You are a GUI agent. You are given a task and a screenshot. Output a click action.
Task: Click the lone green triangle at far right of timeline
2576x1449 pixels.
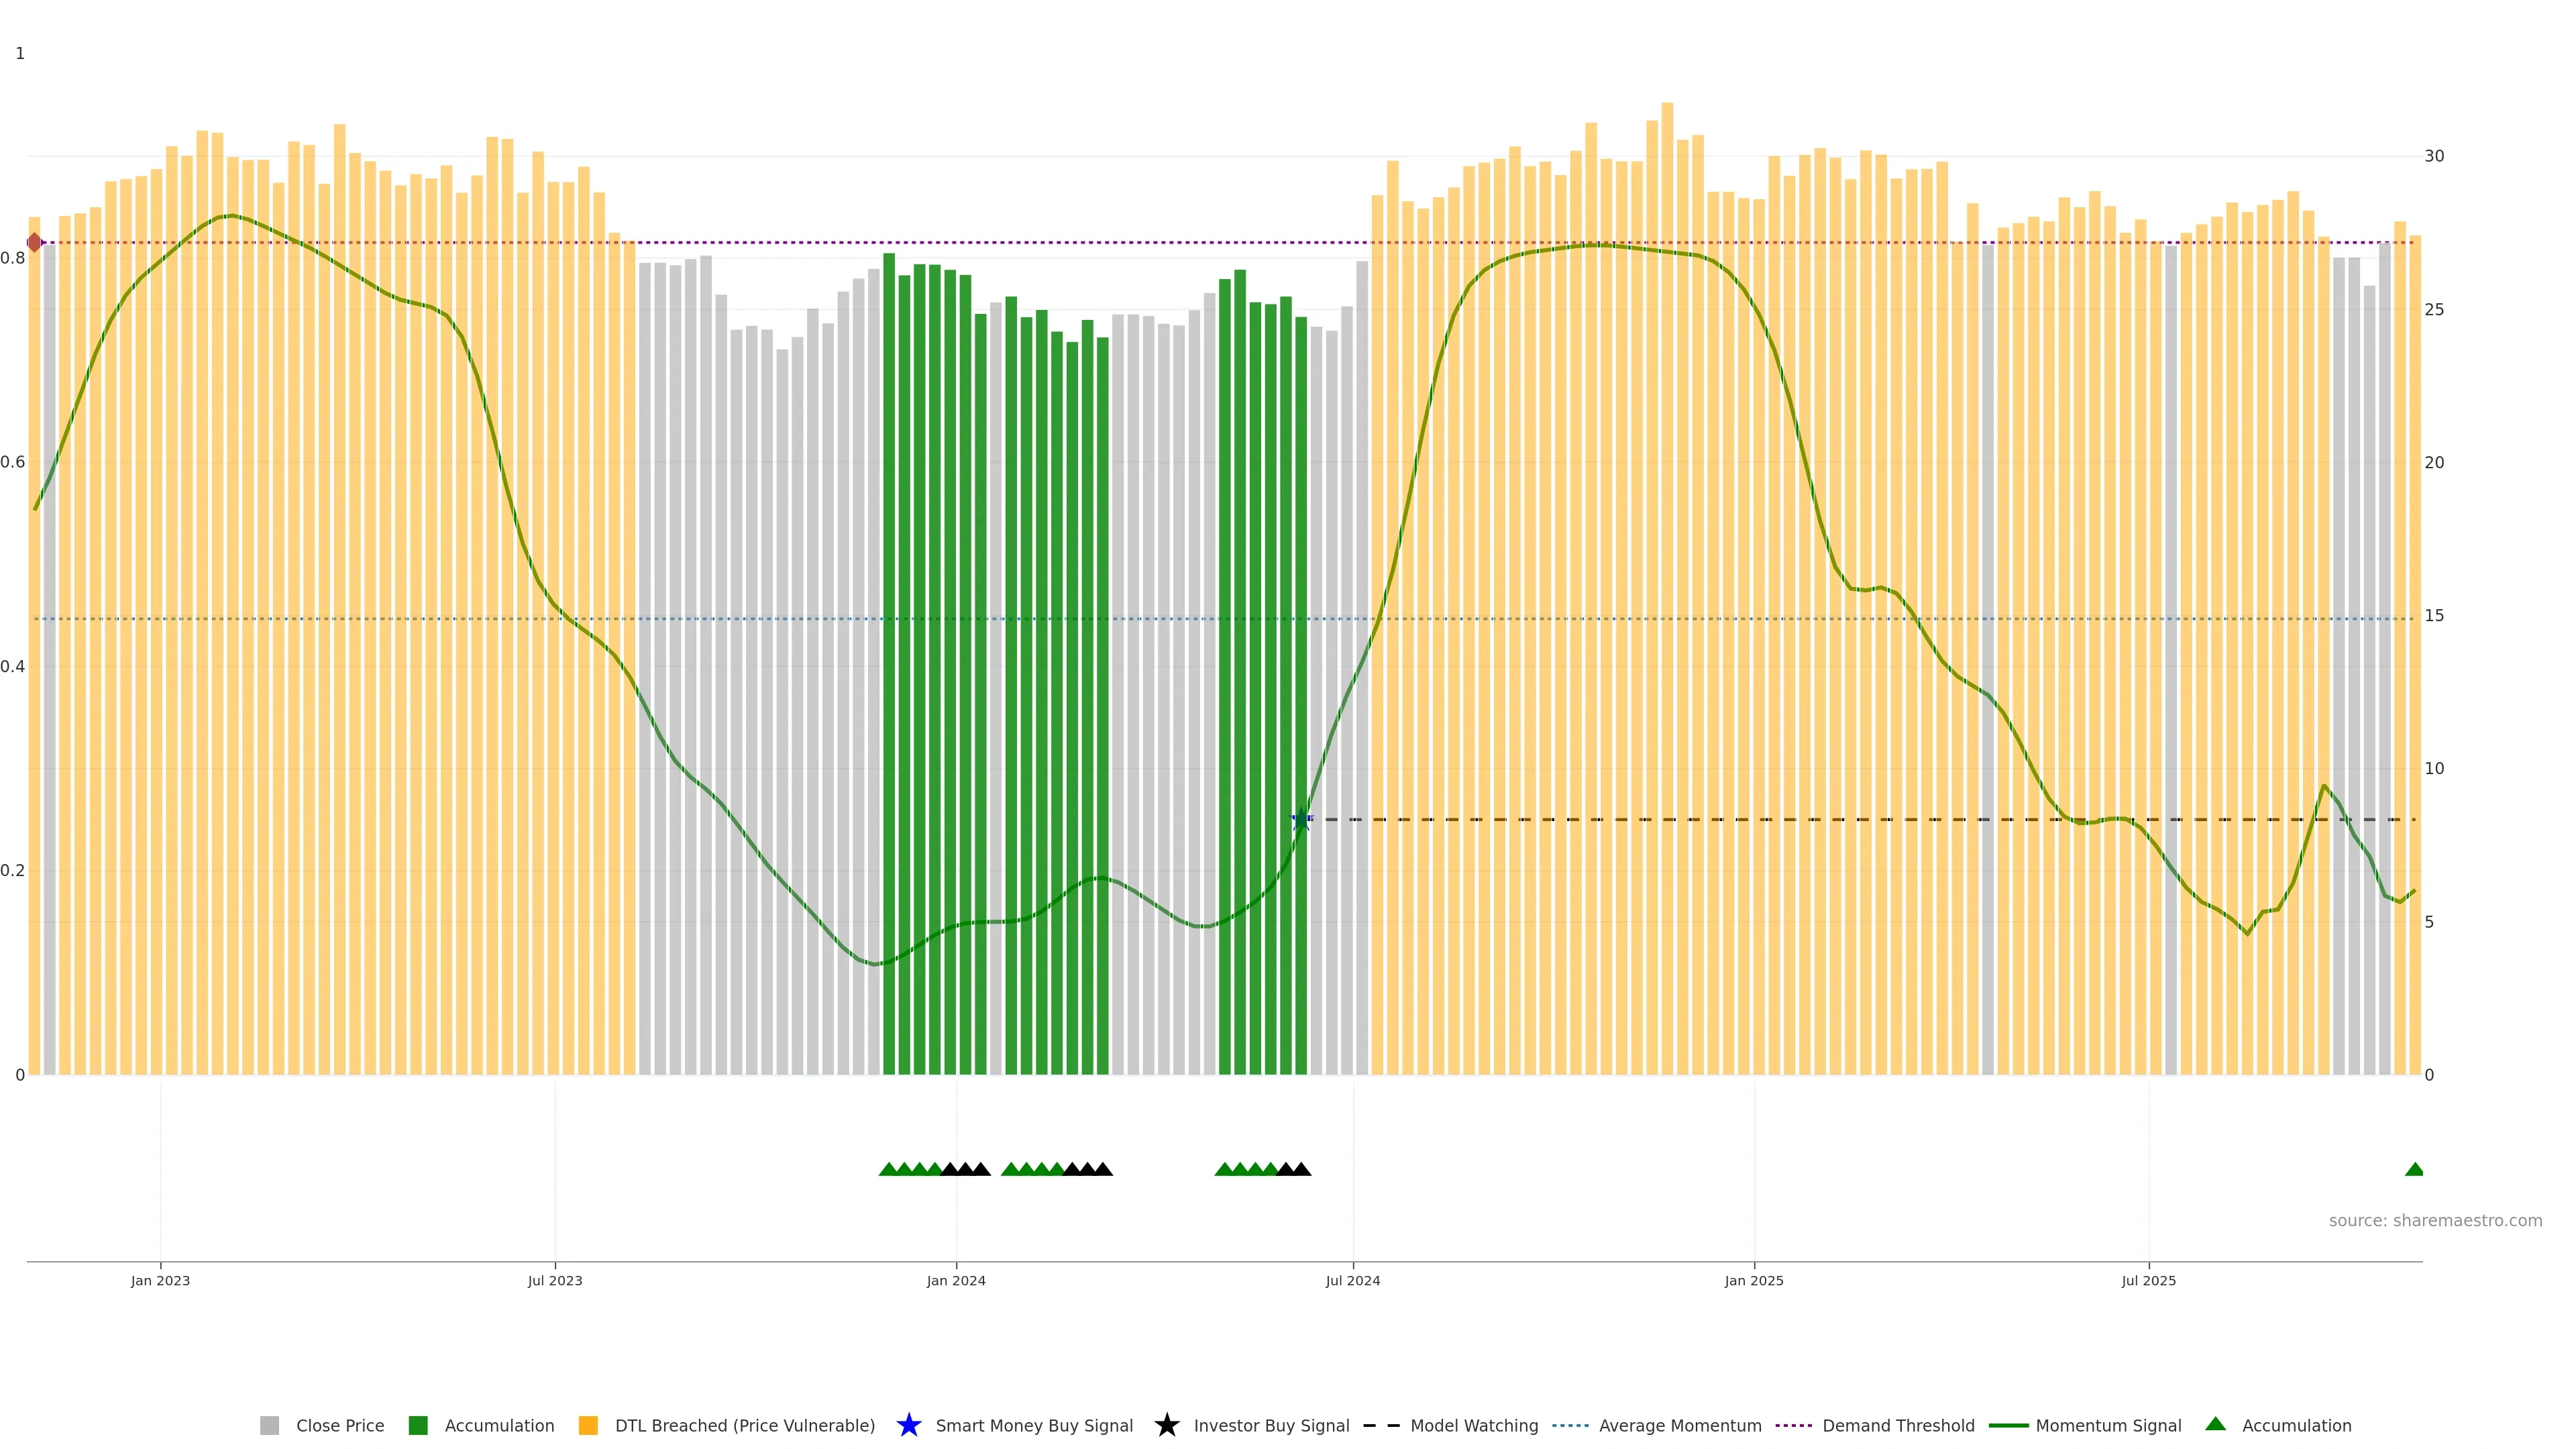(x=2414, y=1169)
